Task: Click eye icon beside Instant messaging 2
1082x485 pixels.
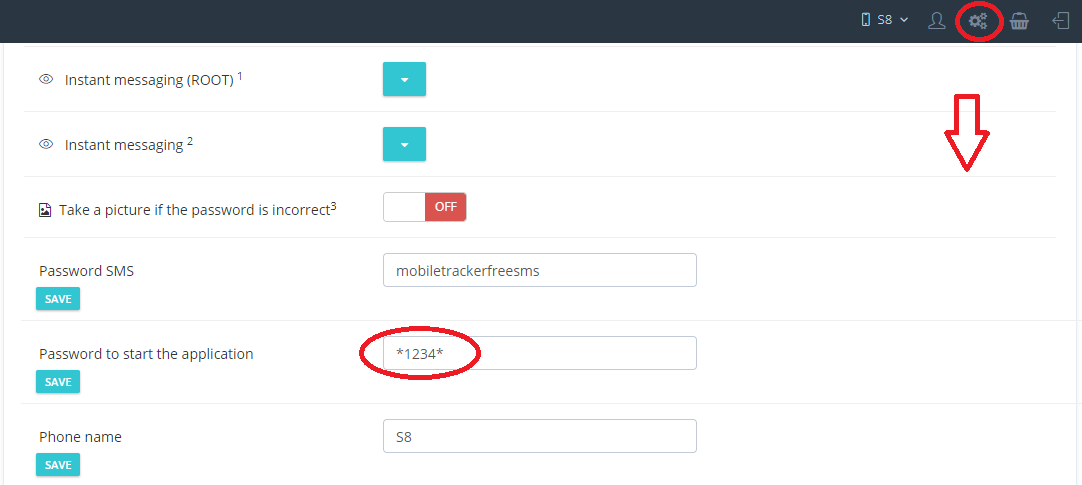Action: point(46,144)
